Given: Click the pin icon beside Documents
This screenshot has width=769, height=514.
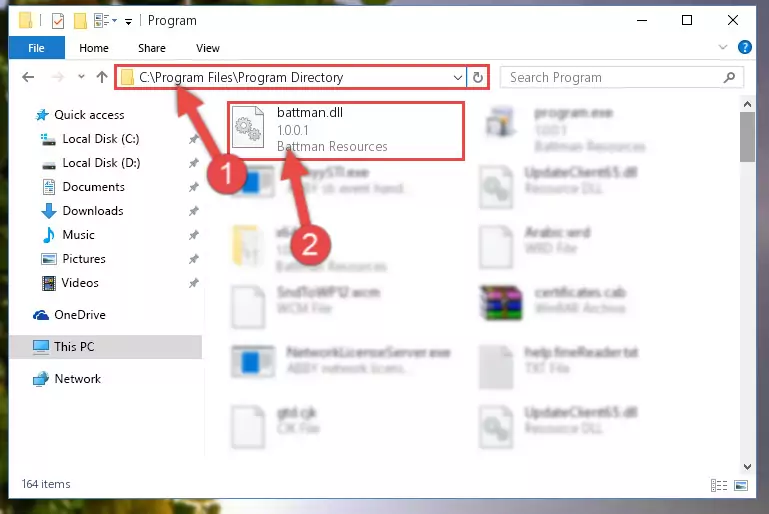Looking at the screenshot, I should pyautogui.click(x=194, y=187).
